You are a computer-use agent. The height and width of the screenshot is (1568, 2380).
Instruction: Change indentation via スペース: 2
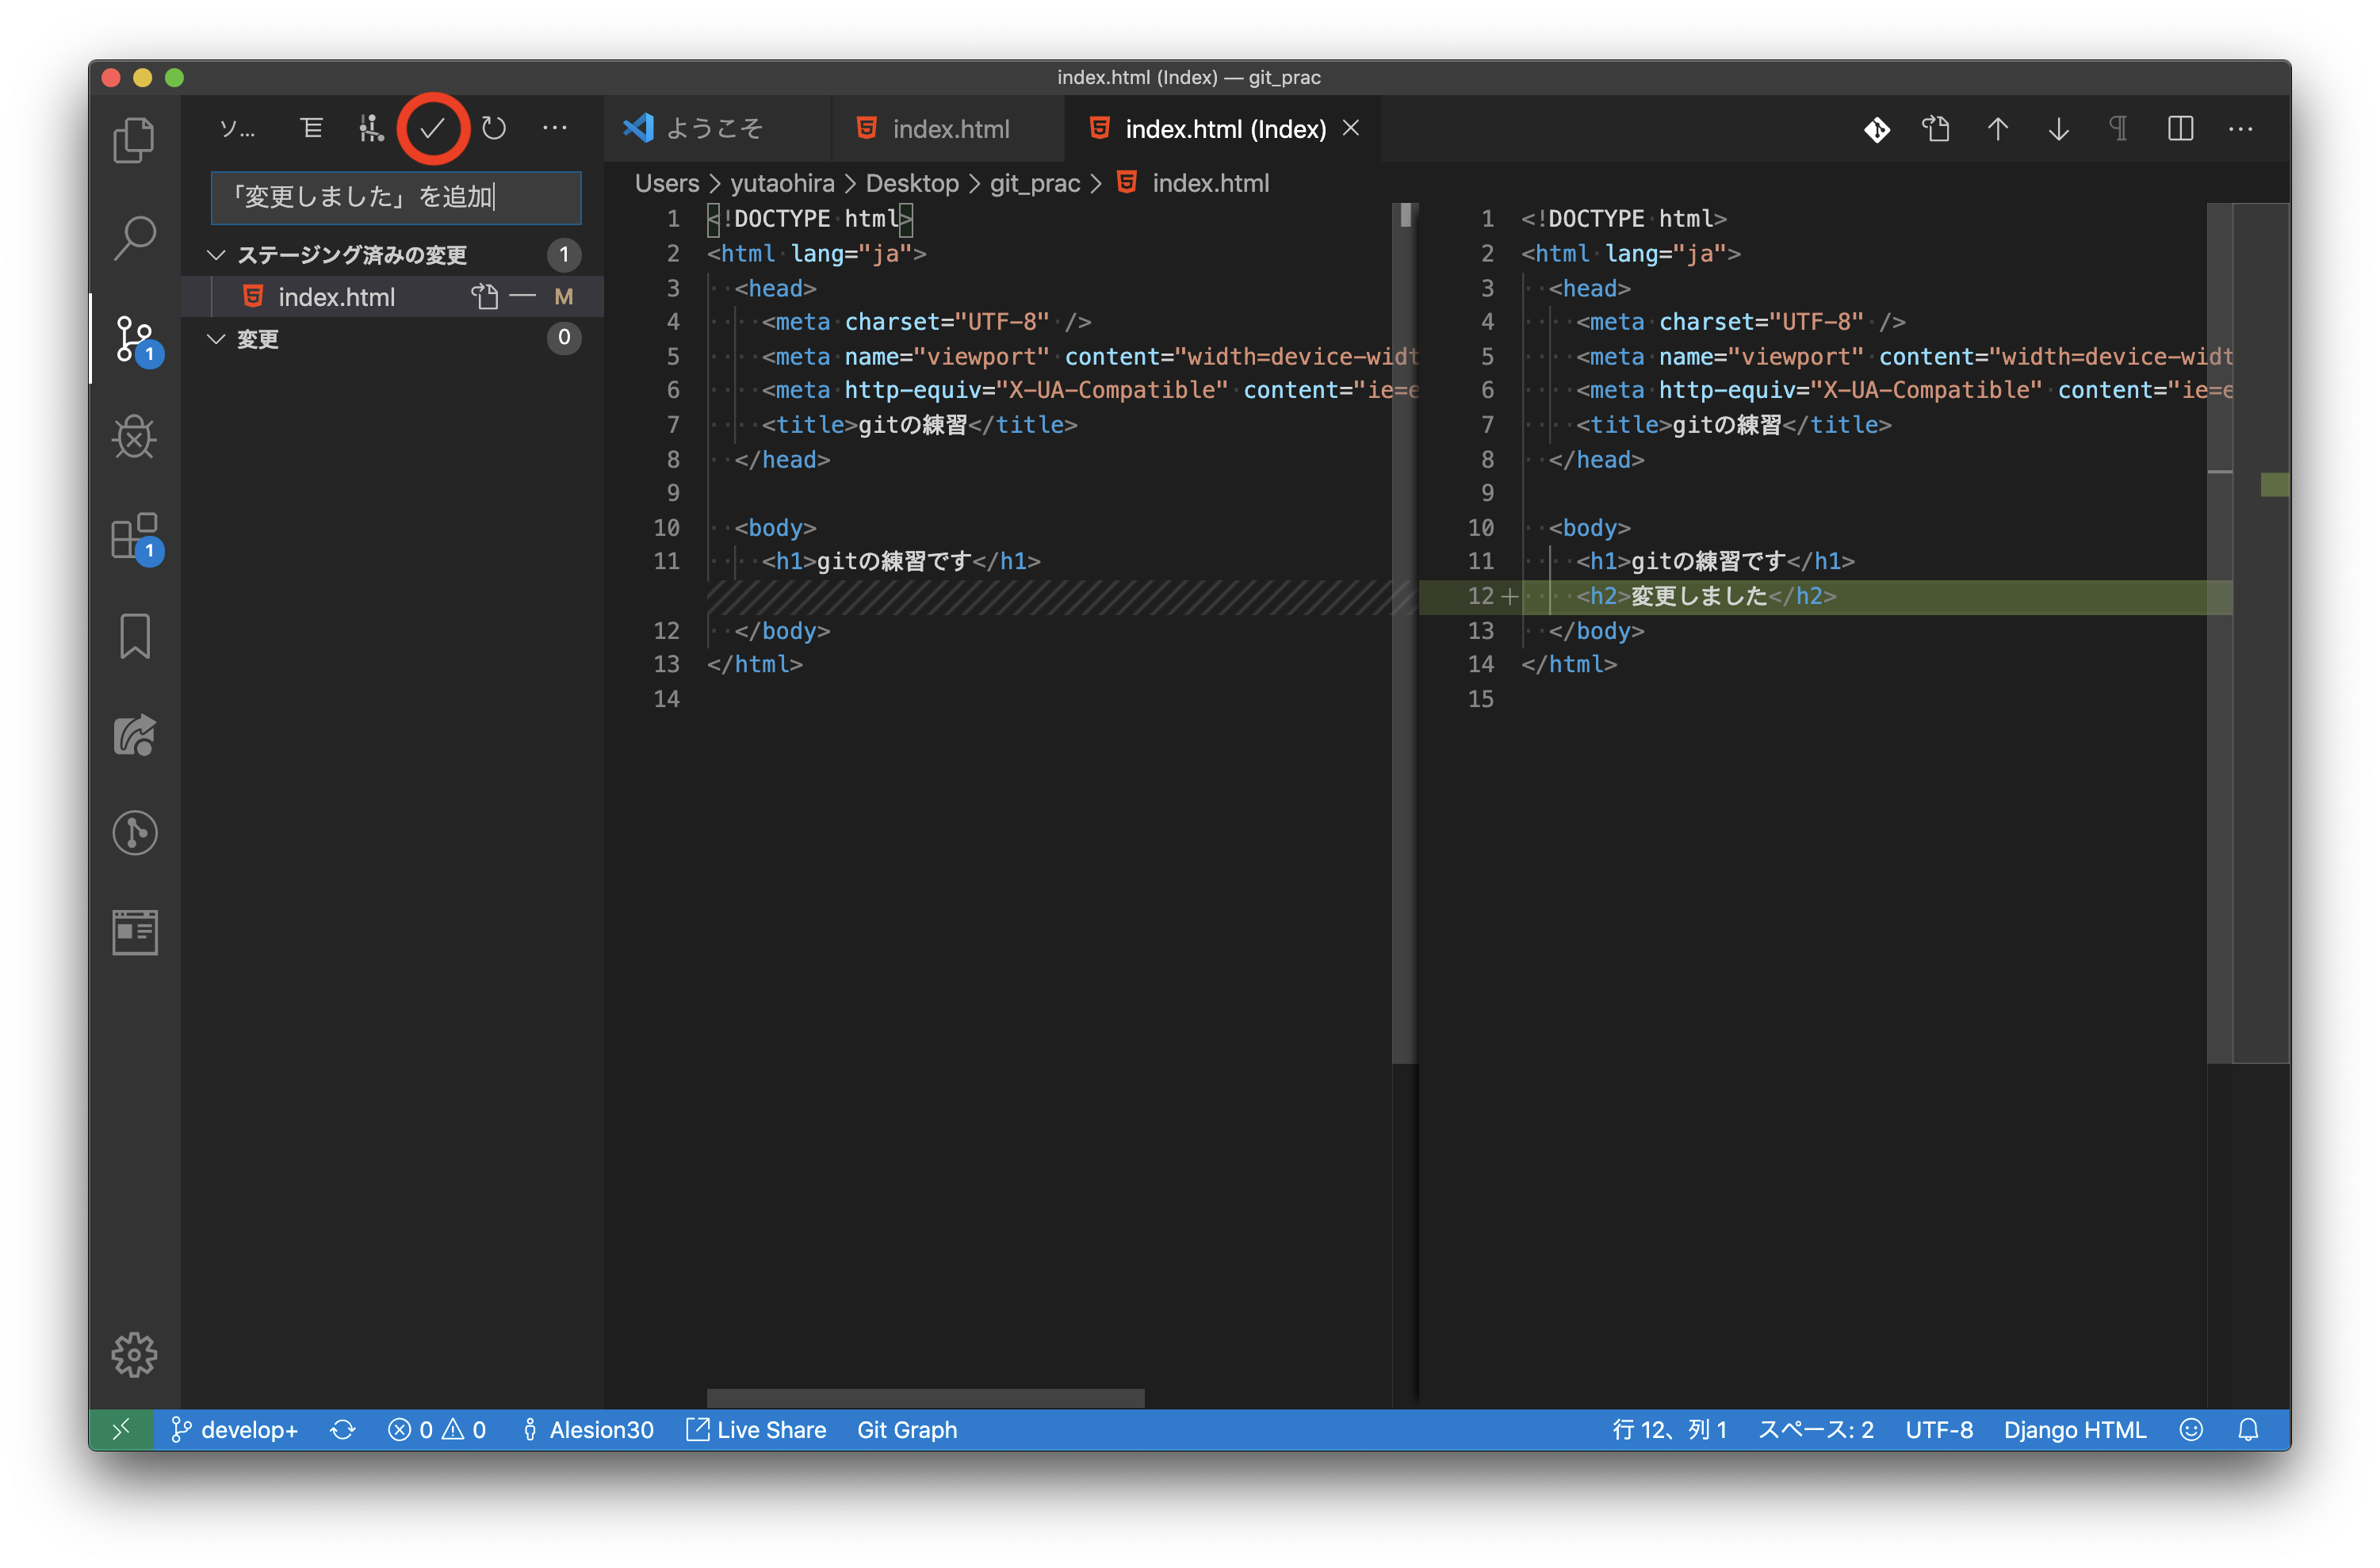coord(1816,1430)
